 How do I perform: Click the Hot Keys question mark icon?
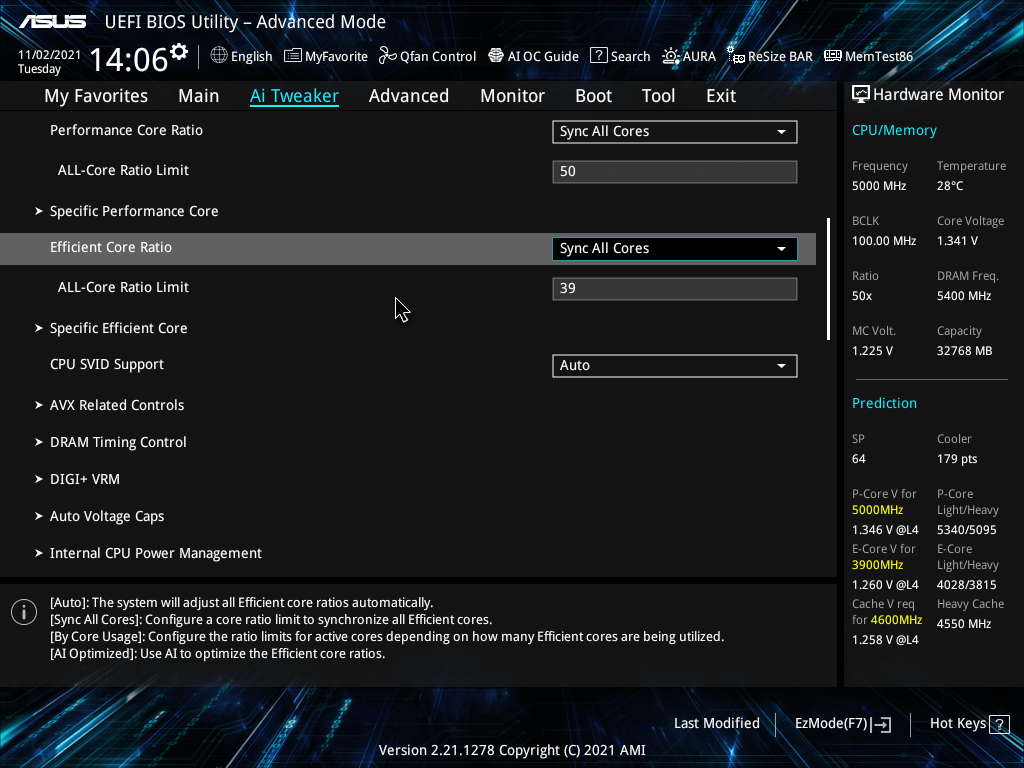pyautogui.click(x=999, y=724)
